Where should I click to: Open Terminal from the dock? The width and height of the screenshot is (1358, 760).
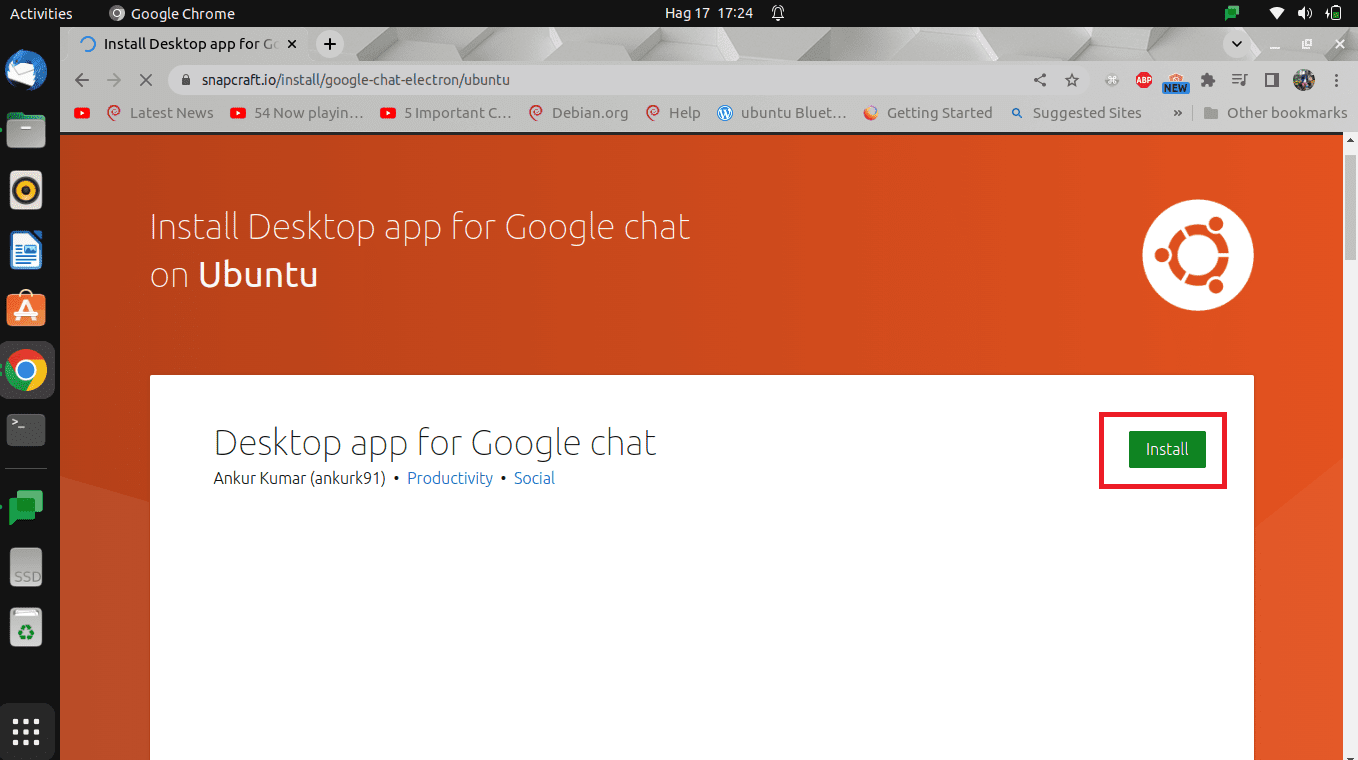click(26, 430)
